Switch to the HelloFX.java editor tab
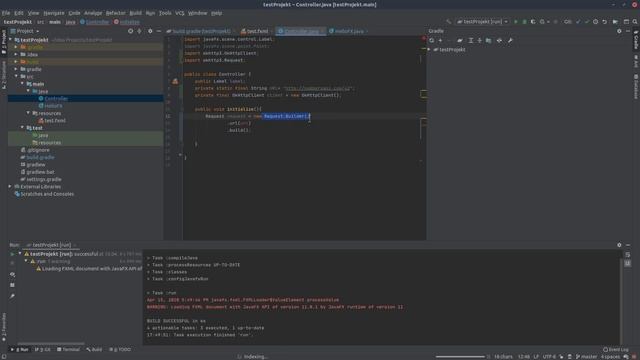This screenshot has height=360, width=640. (x=348, y=31)
